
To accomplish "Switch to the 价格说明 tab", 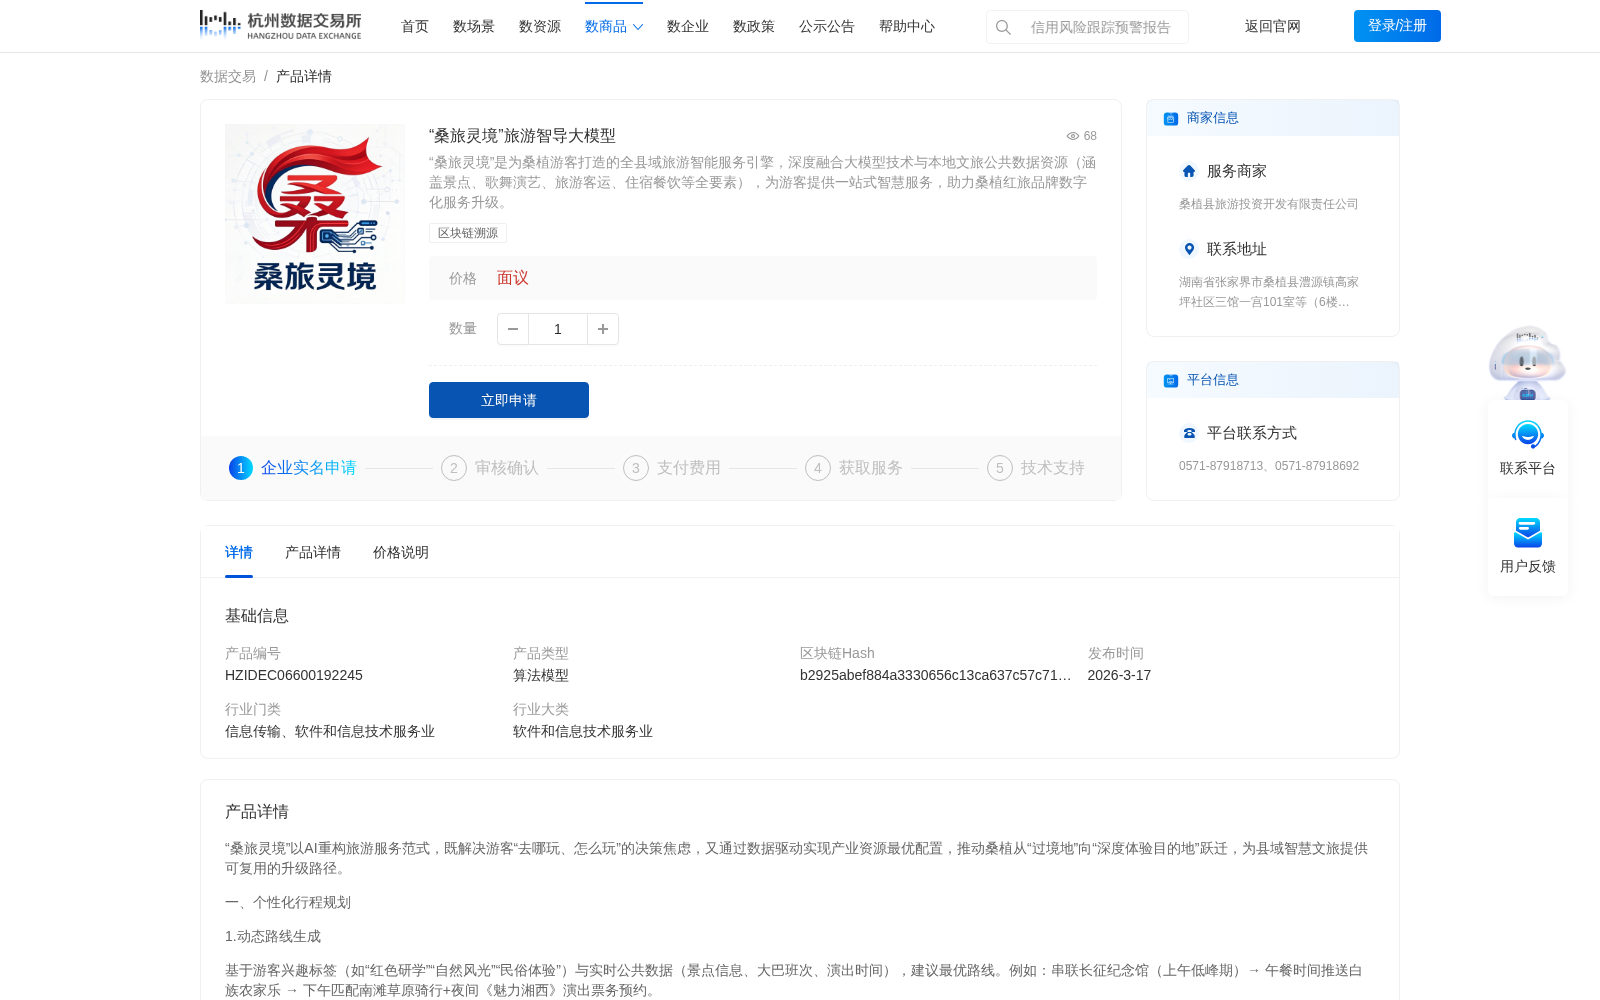I will tap(401, 552).
